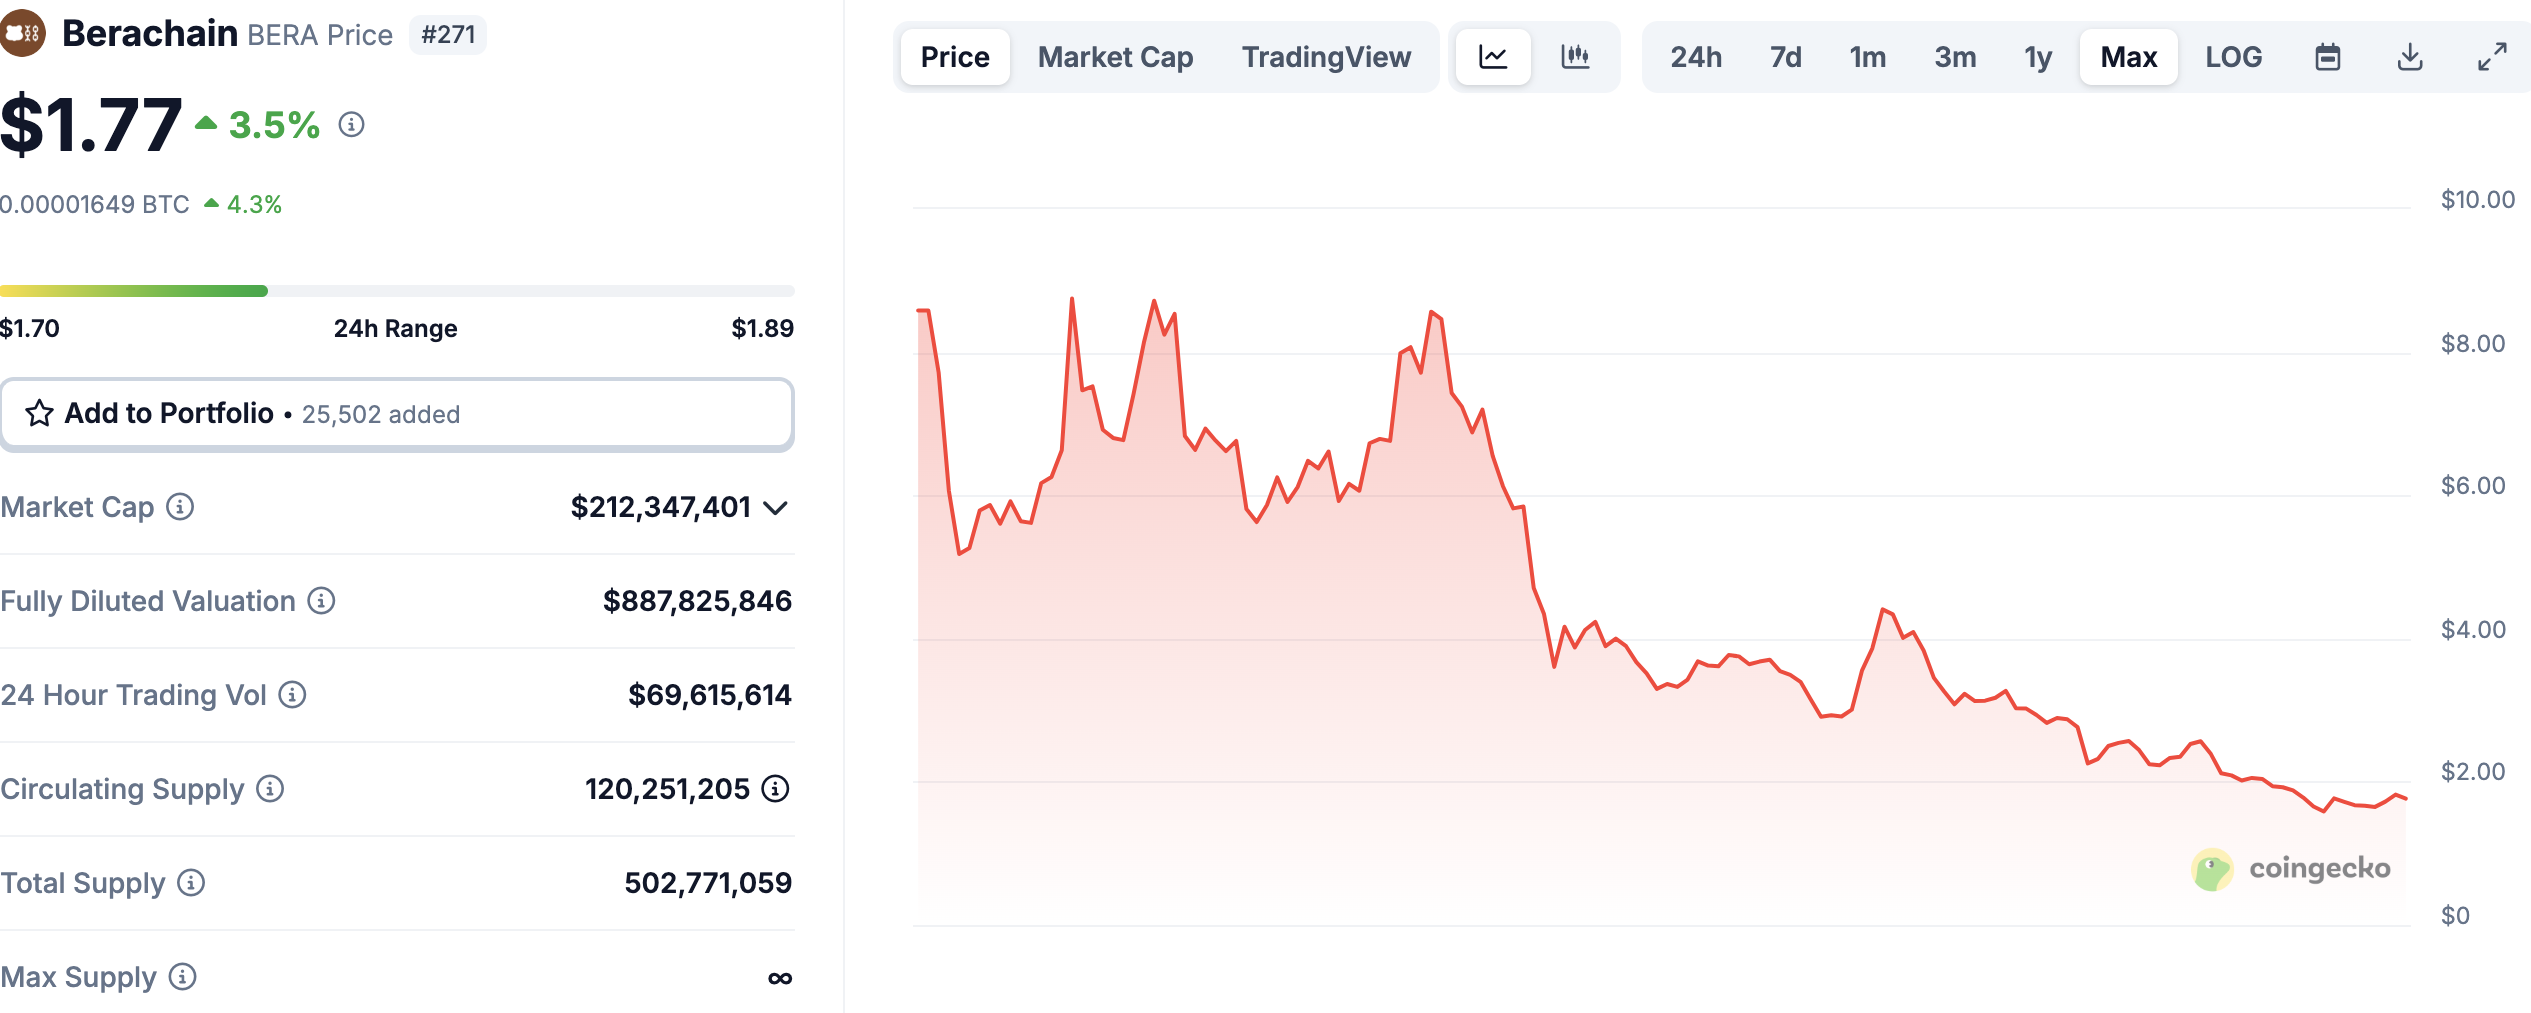
Task: Click the $887,825,846 valuation value
Action: pos(697,601)
